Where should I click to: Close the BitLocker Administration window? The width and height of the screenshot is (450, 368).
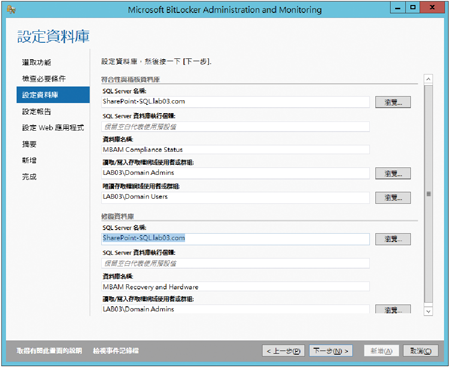tap(432, 8)
